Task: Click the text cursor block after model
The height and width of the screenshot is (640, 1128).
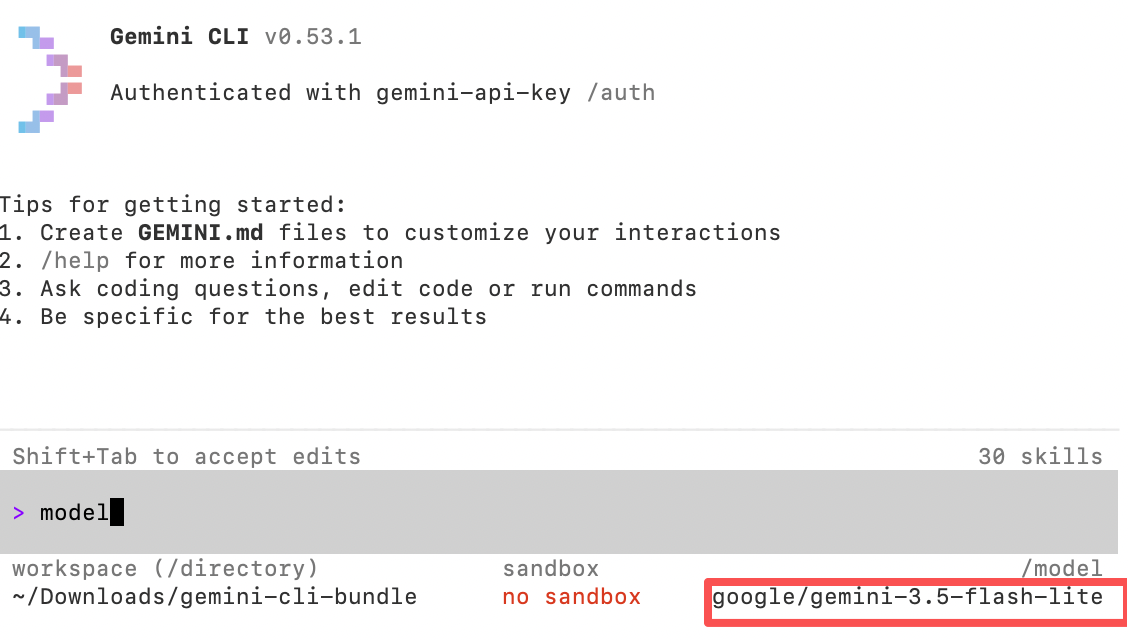Action: coord(117,512)
